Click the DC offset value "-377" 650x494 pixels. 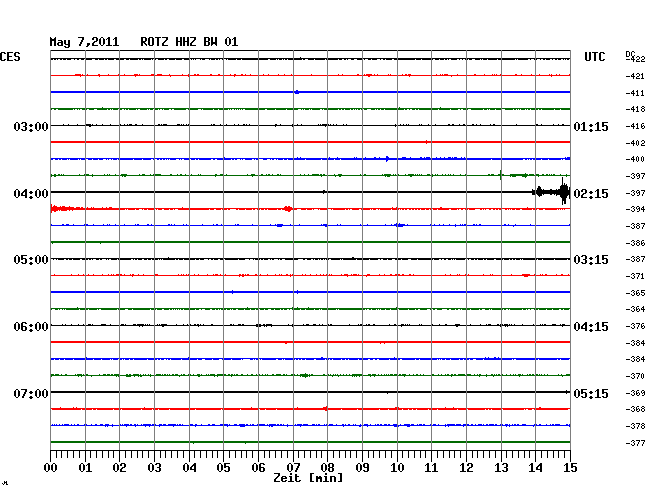point(635,443)
